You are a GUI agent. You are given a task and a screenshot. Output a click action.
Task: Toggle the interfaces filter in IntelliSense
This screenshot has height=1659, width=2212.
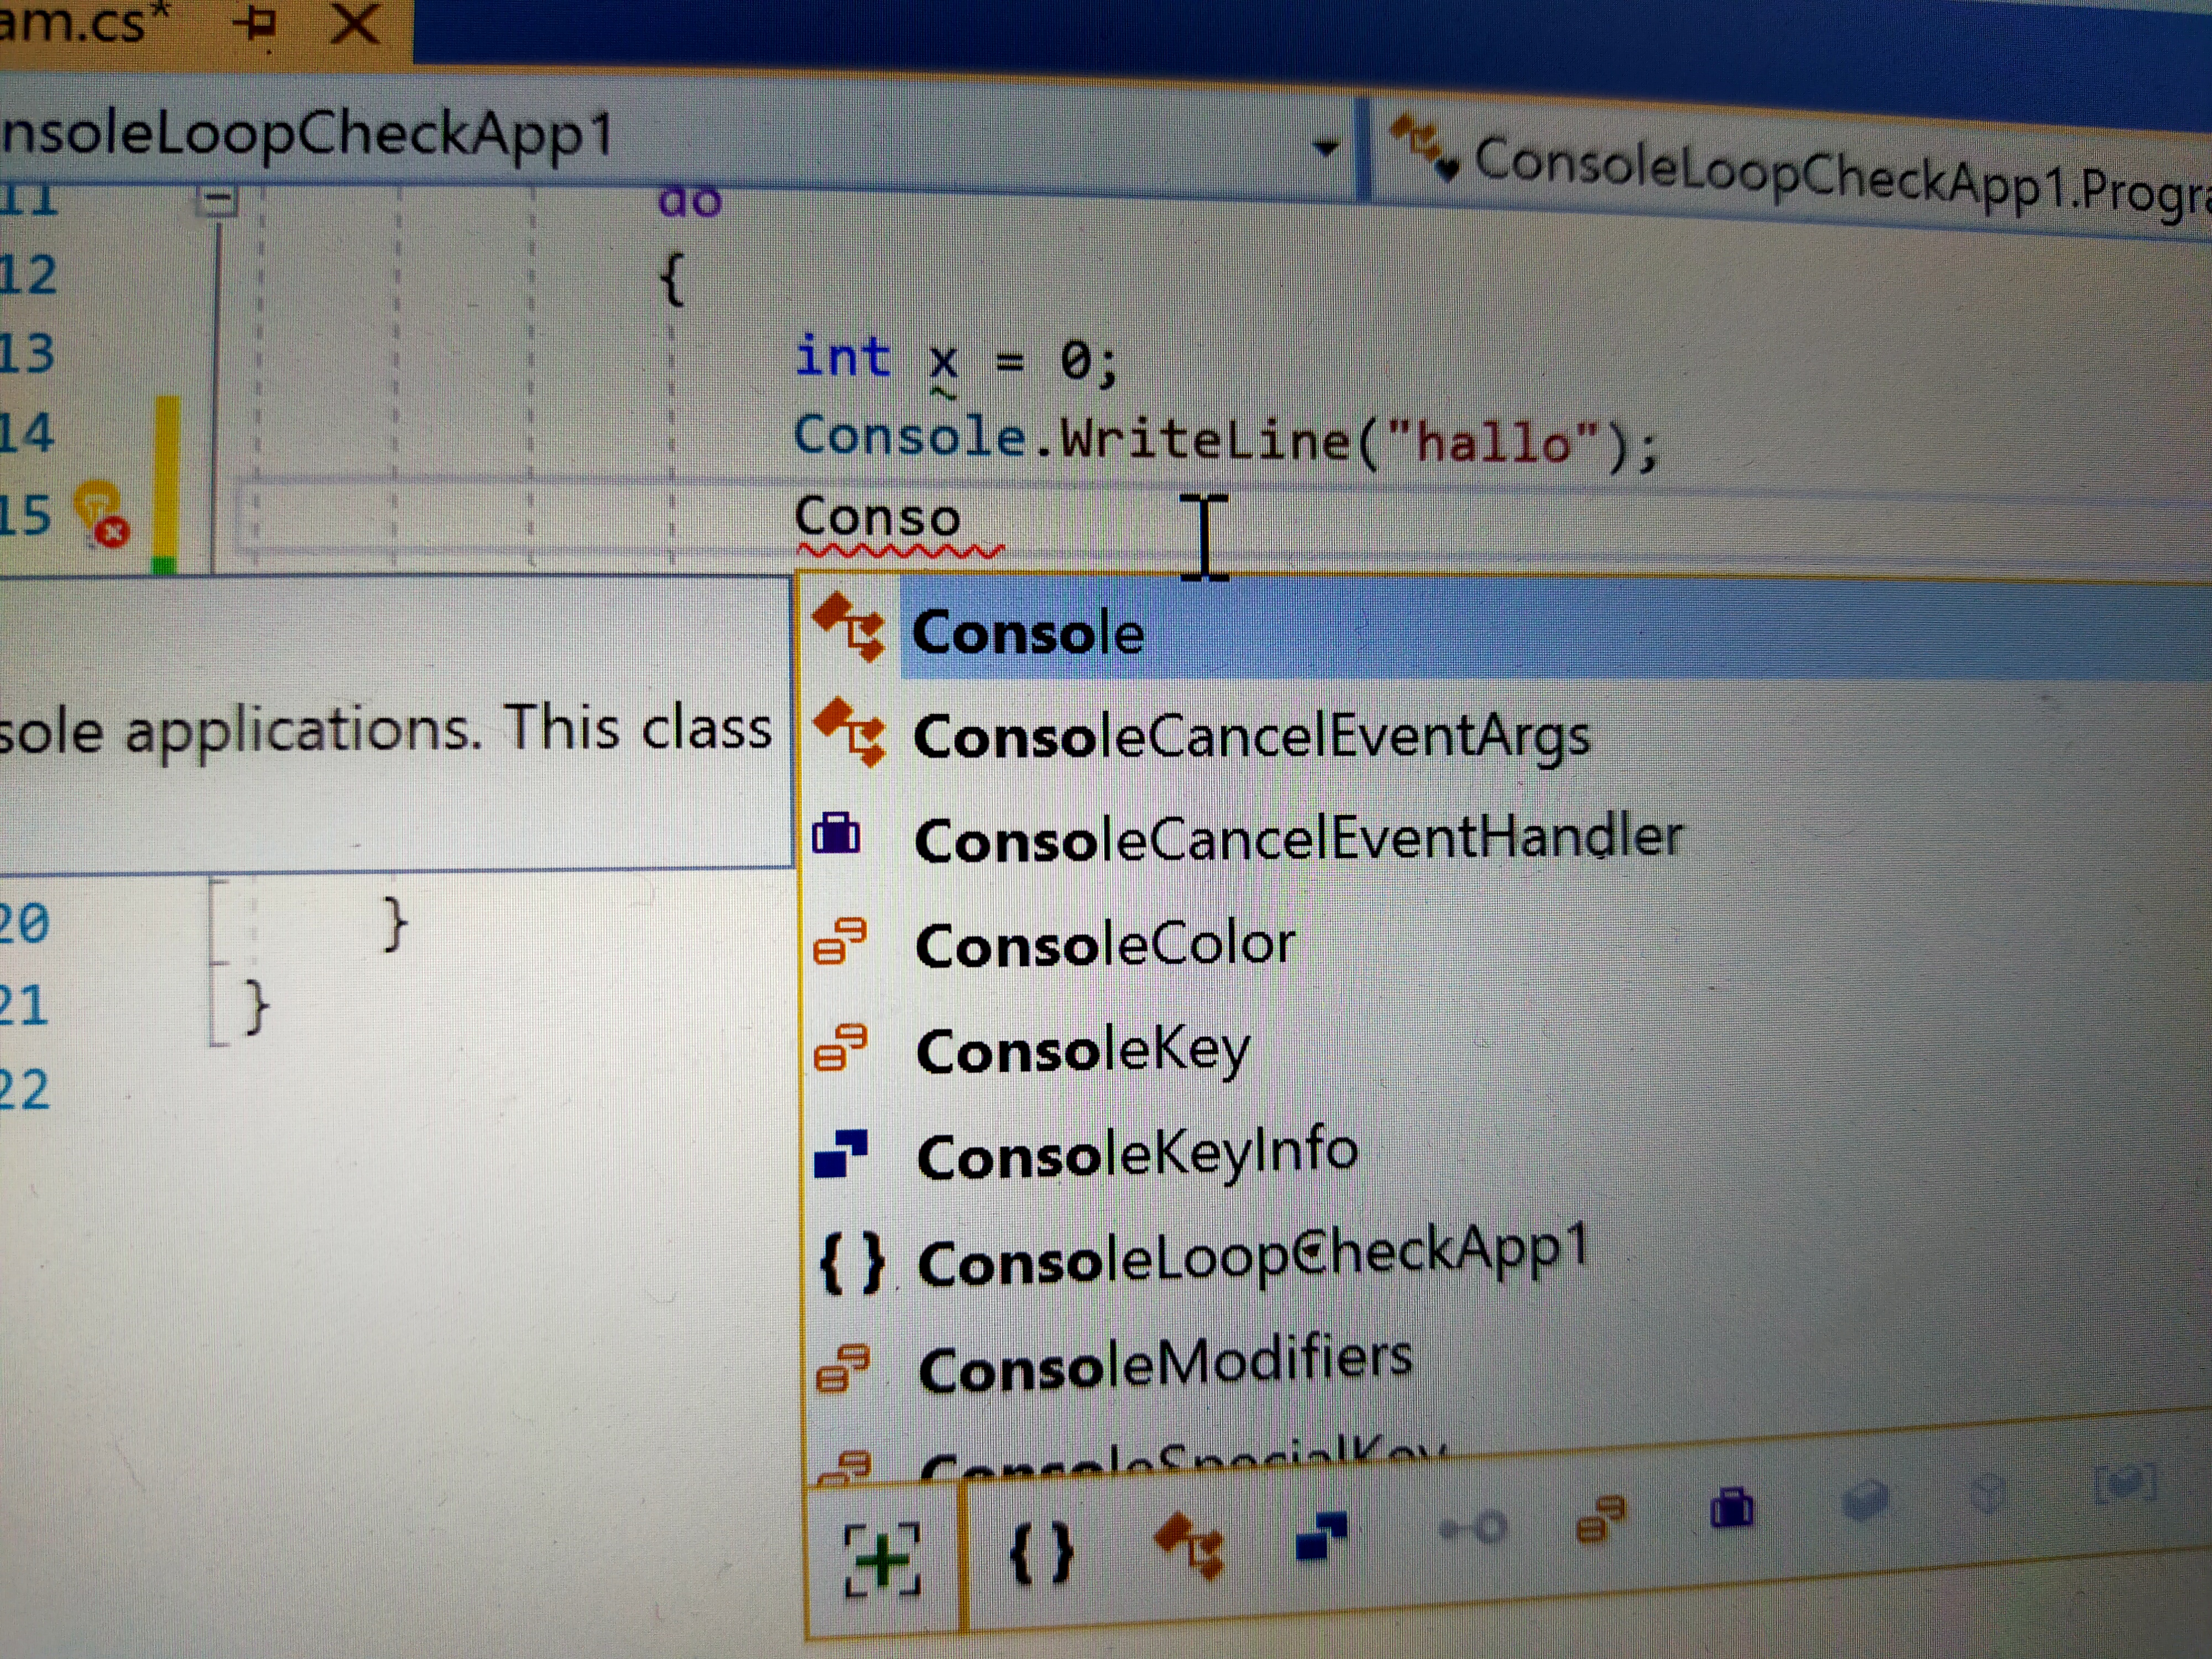[x=1472, y=1528]
